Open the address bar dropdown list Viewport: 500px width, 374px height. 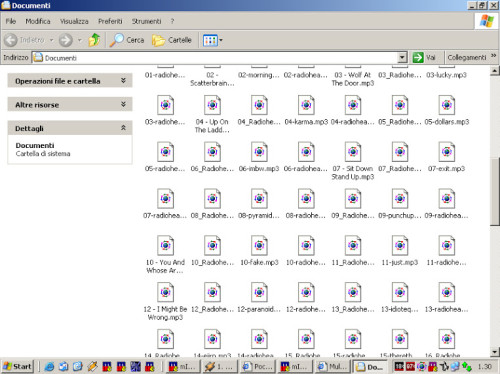(402, 58)
